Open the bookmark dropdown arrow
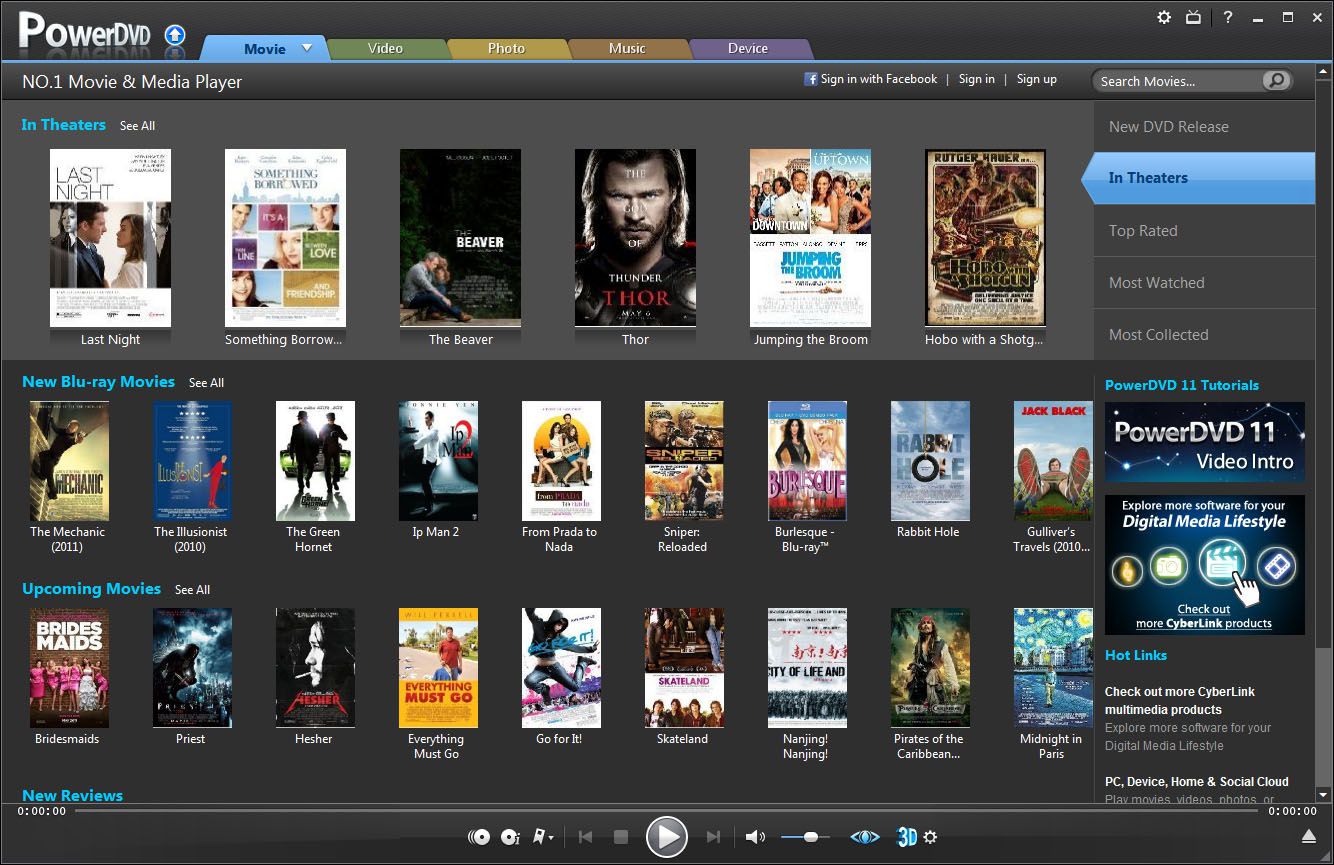 (552, 838)
